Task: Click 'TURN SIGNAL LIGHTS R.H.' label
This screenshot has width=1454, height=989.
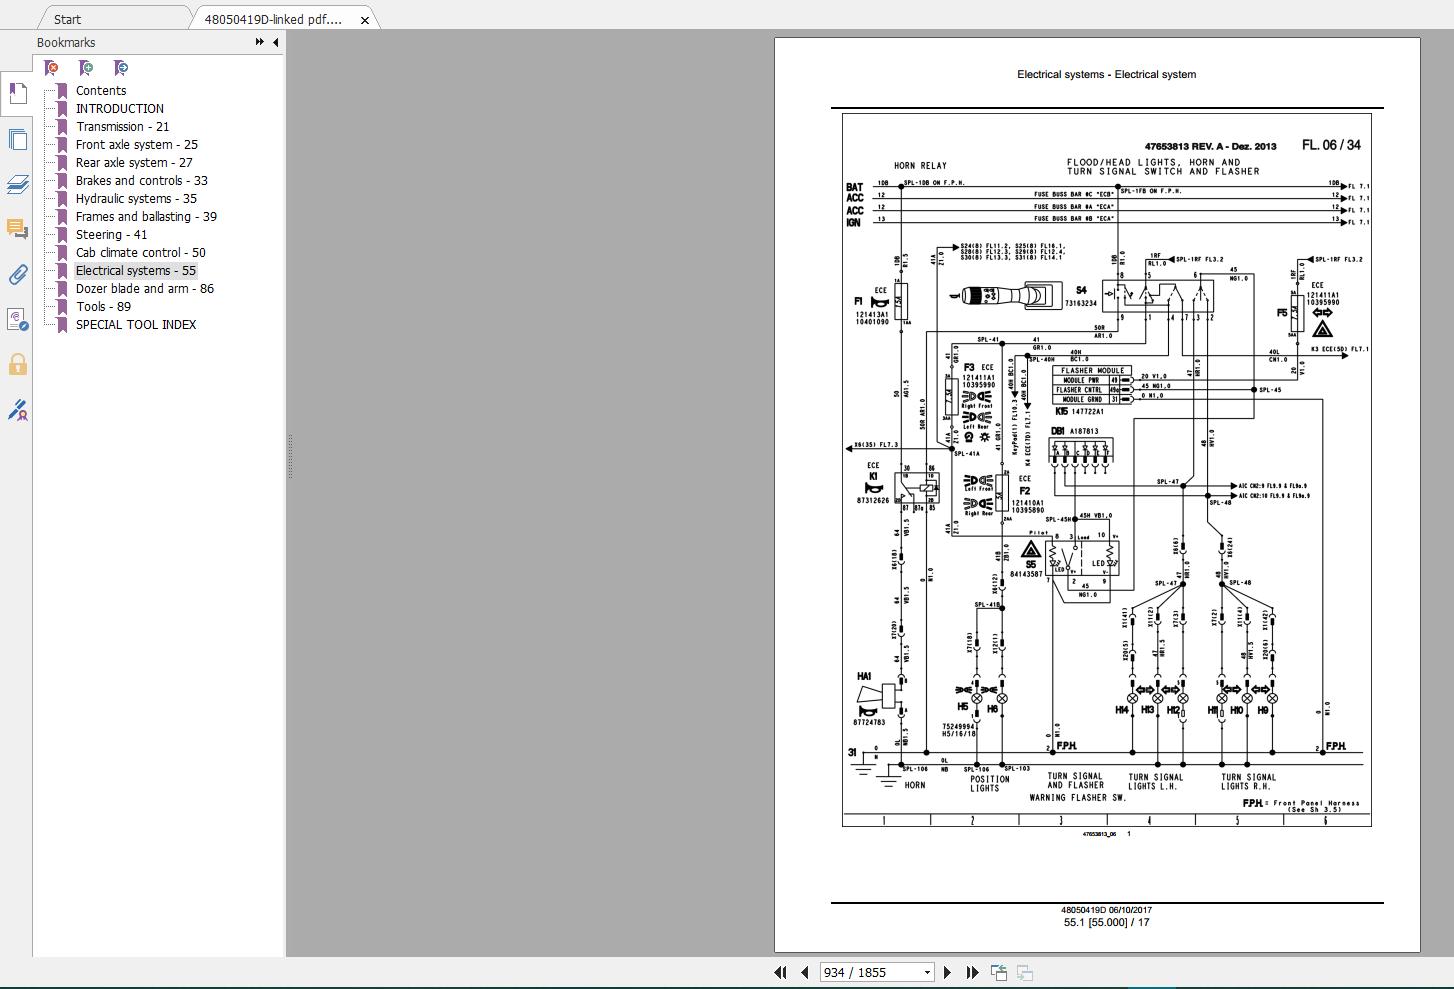Action: pyautogui.click(x=1248, y=781)
